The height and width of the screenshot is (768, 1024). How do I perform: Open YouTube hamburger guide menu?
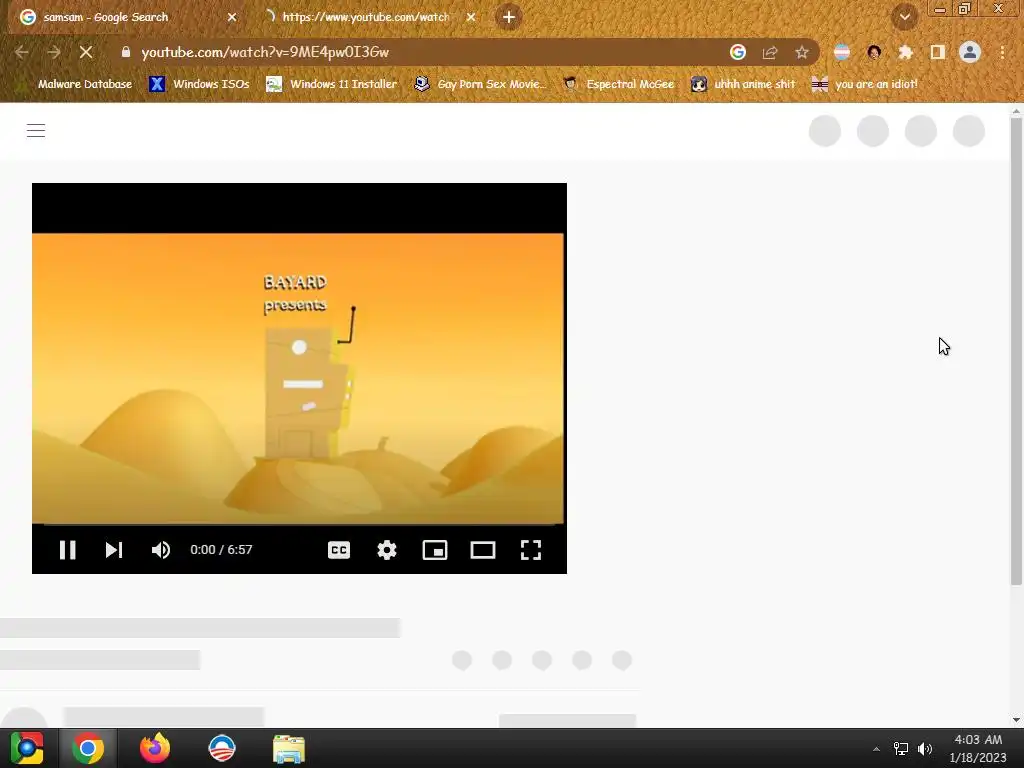(x=36, y=131)
